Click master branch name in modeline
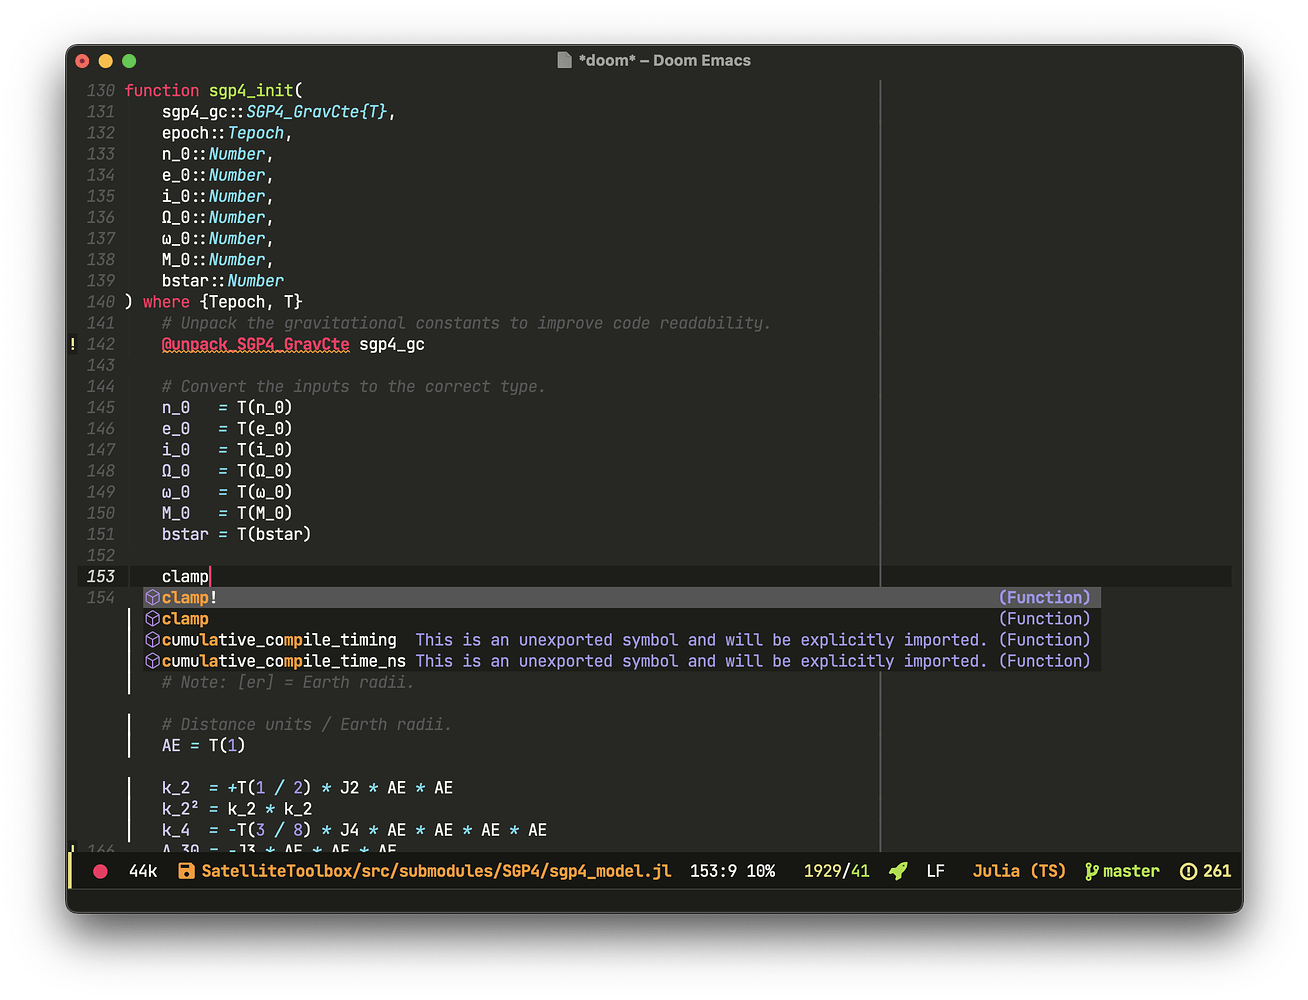Image resolution: width=1308 pixels, height=1000 pixels. point(1131,871)
